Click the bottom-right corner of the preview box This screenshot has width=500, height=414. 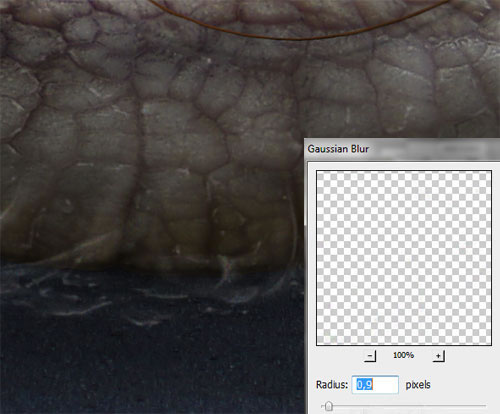click(491, 345)
